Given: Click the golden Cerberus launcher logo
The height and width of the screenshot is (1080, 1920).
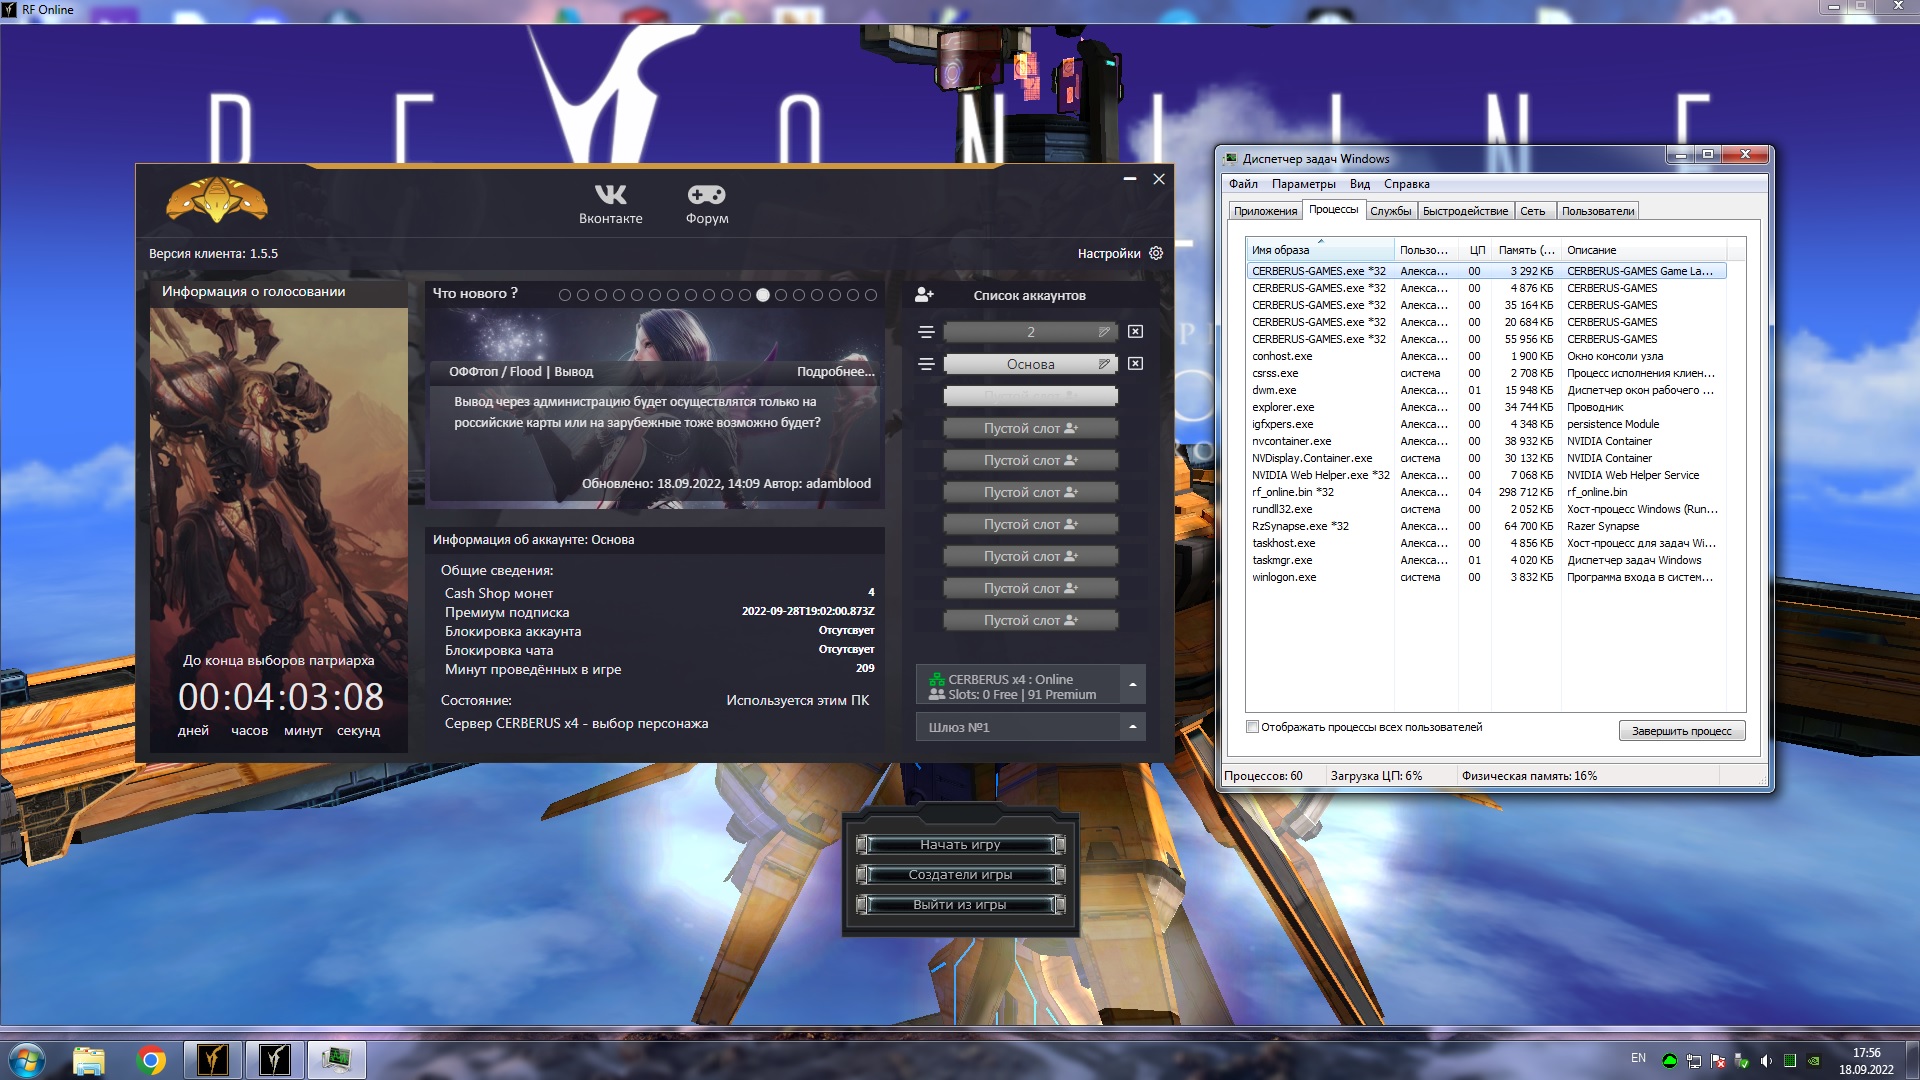Looking at the screenshot, I should coord(217,200).
